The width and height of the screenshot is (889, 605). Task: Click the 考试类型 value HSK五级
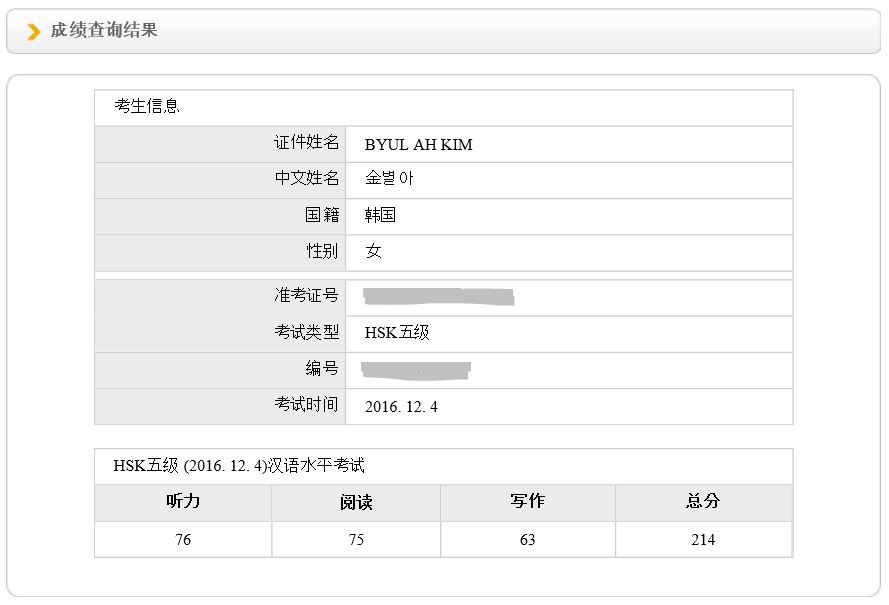pyautogui.click(x=397, y=333)
